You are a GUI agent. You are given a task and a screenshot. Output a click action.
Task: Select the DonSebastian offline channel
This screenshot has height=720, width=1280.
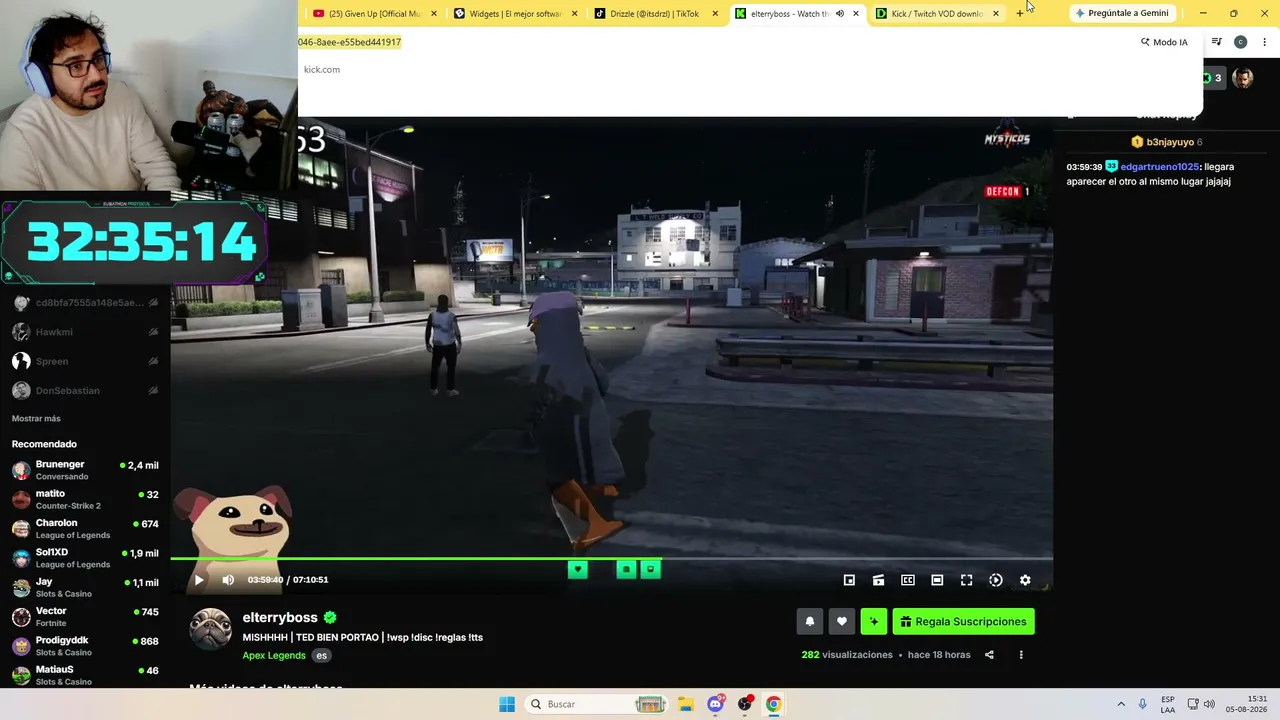(85, 390)
